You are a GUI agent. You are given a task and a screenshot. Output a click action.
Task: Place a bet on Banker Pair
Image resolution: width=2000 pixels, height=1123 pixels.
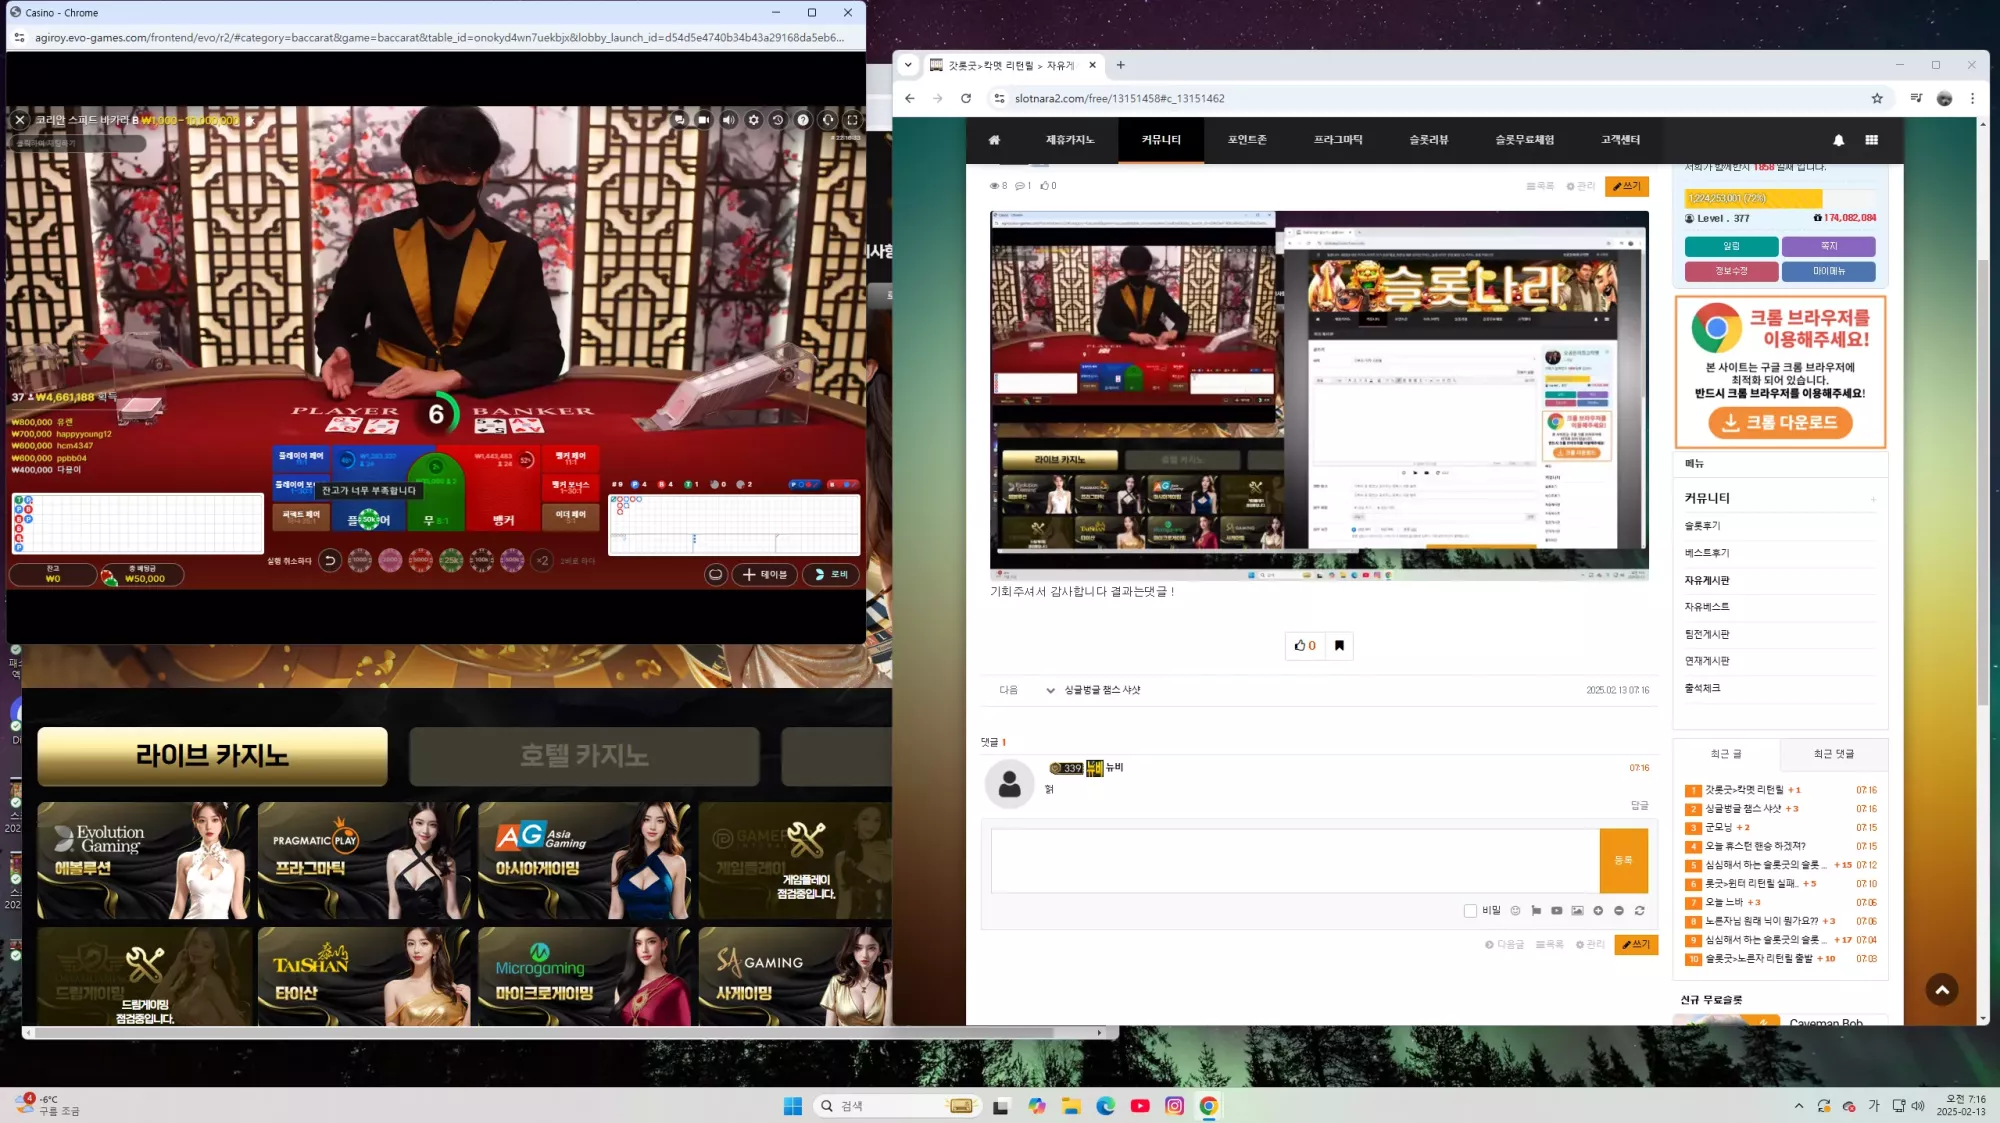(571, 458)
